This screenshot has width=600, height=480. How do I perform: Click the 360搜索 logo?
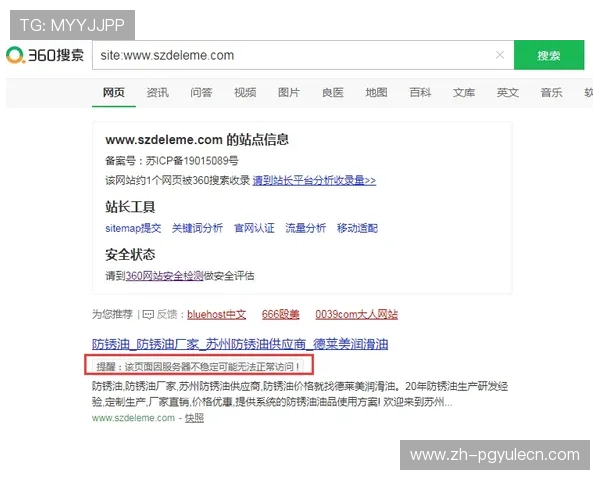point(45,55)
